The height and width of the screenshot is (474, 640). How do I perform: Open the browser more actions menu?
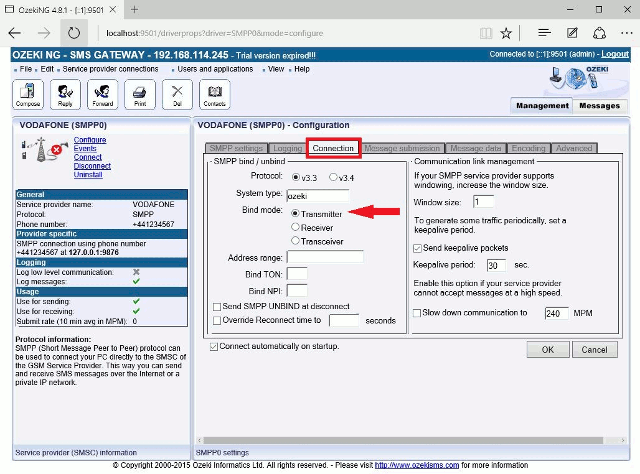click(627, 33)
